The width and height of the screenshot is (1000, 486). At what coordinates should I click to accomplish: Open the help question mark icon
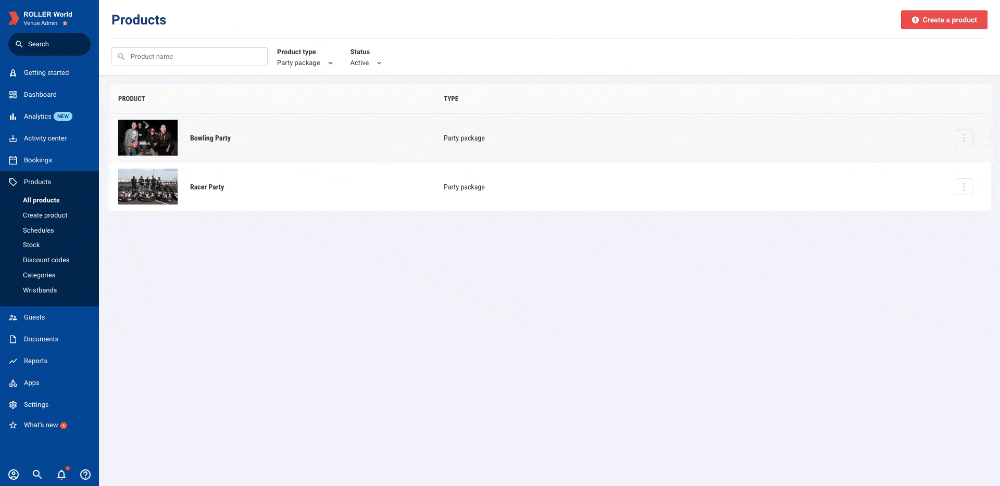(x=85, y=475)
